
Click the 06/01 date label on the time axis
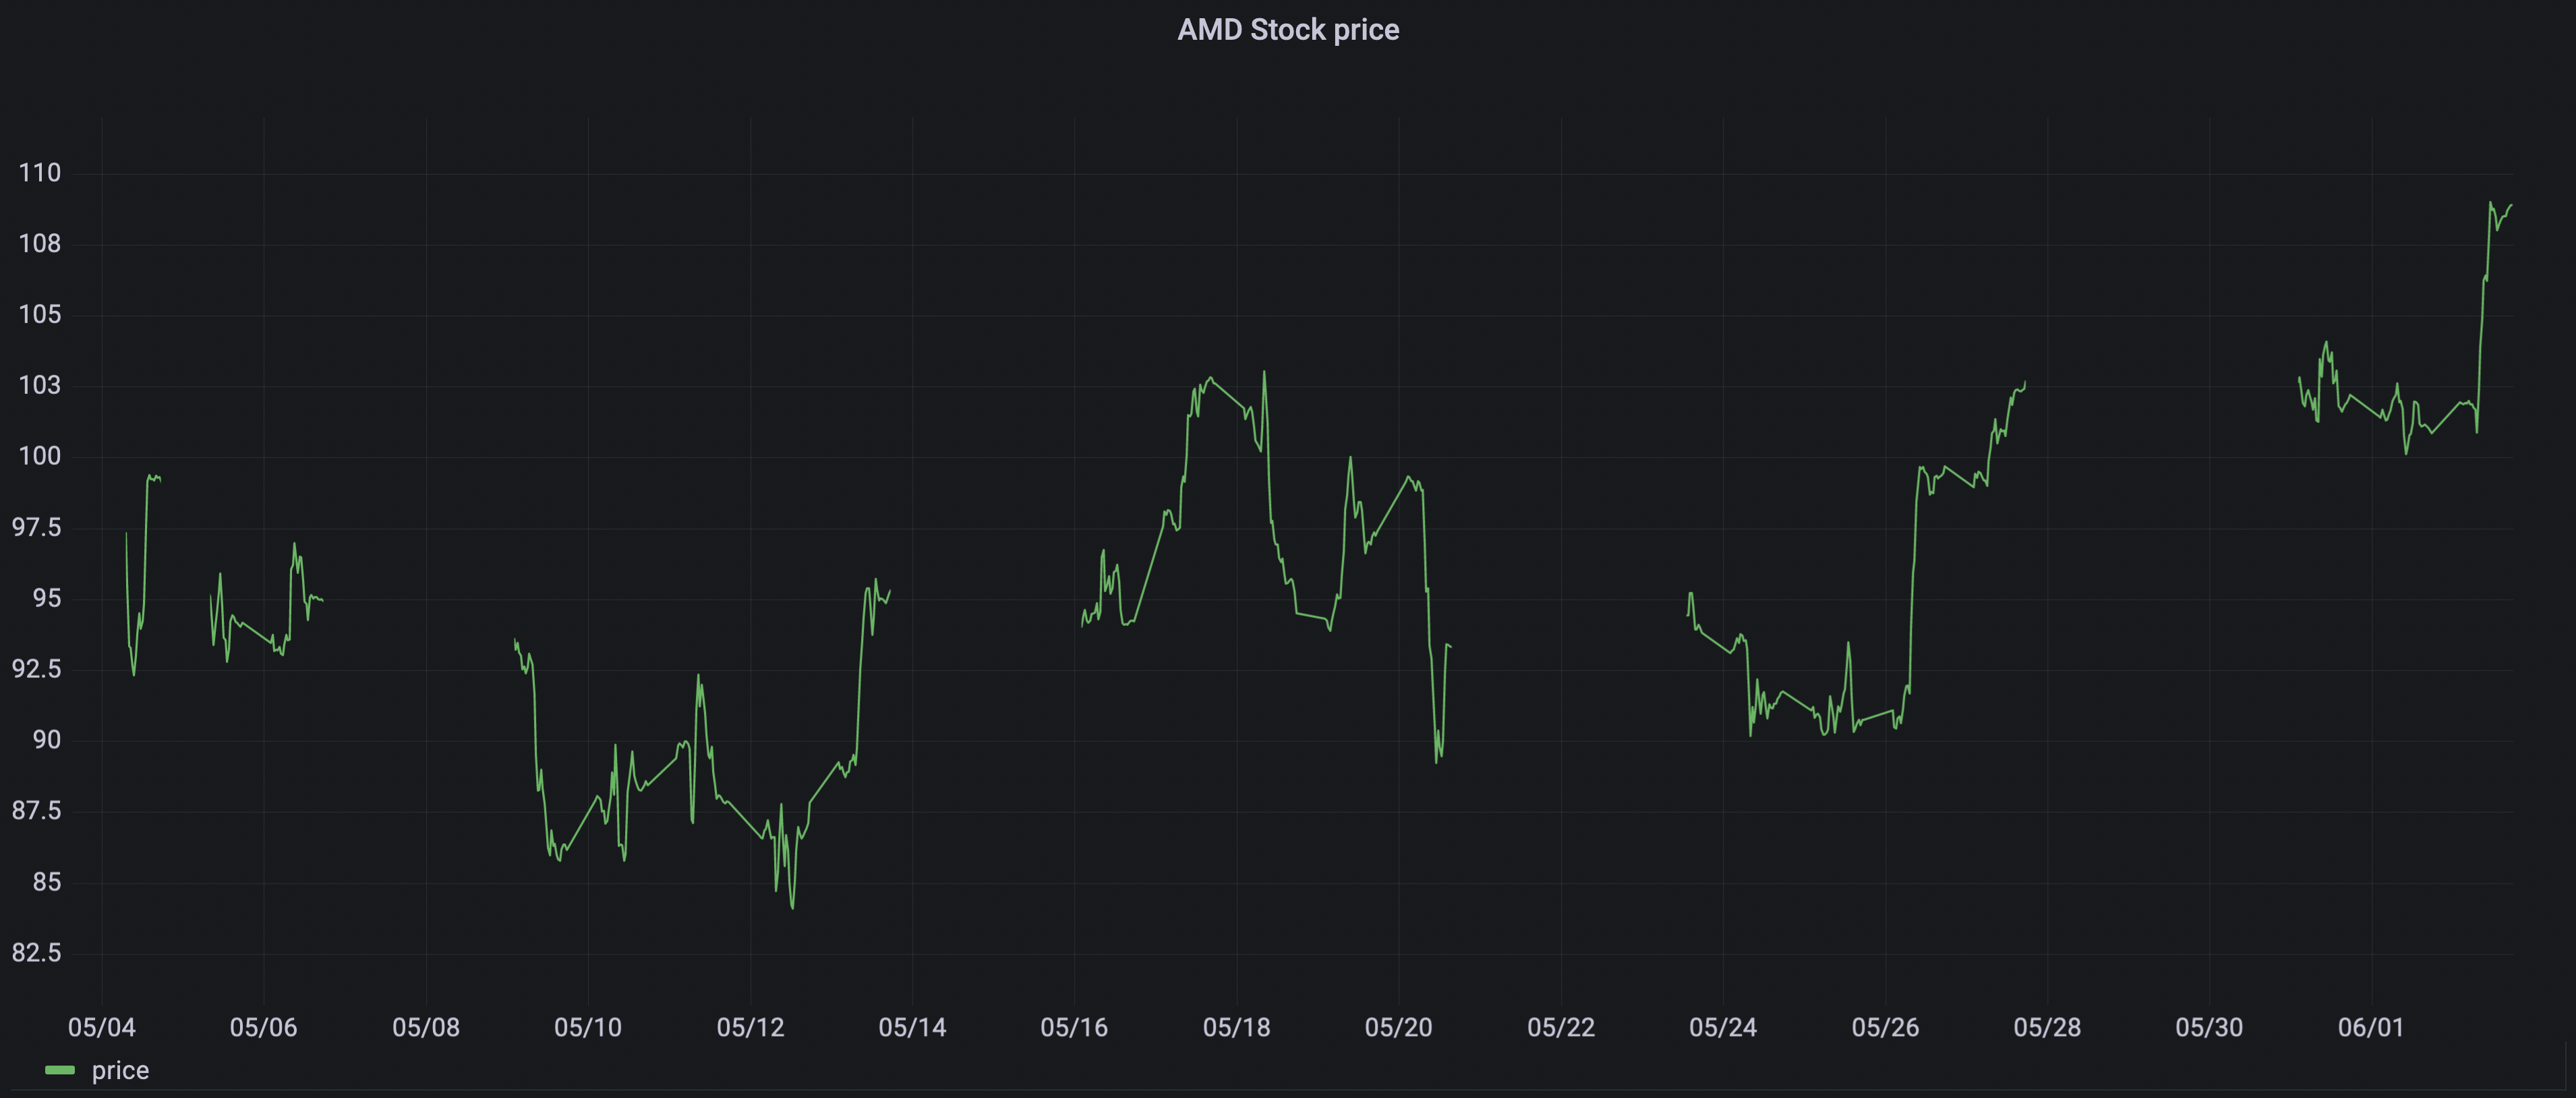(x=2370, y=1027)
